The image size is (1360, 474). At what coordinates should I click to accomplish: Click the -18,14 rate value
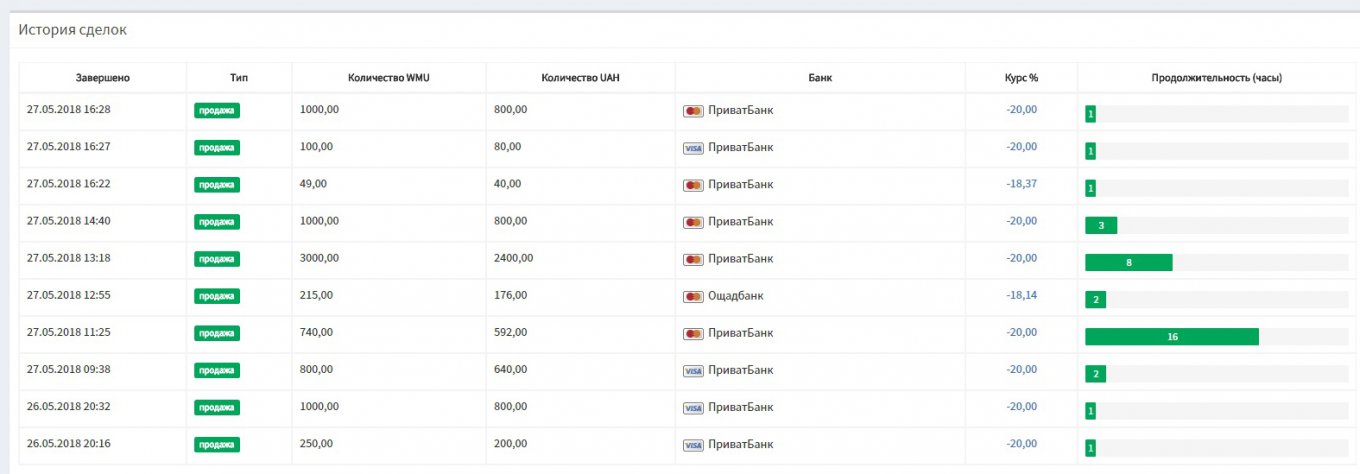(x=1021, y=296)
